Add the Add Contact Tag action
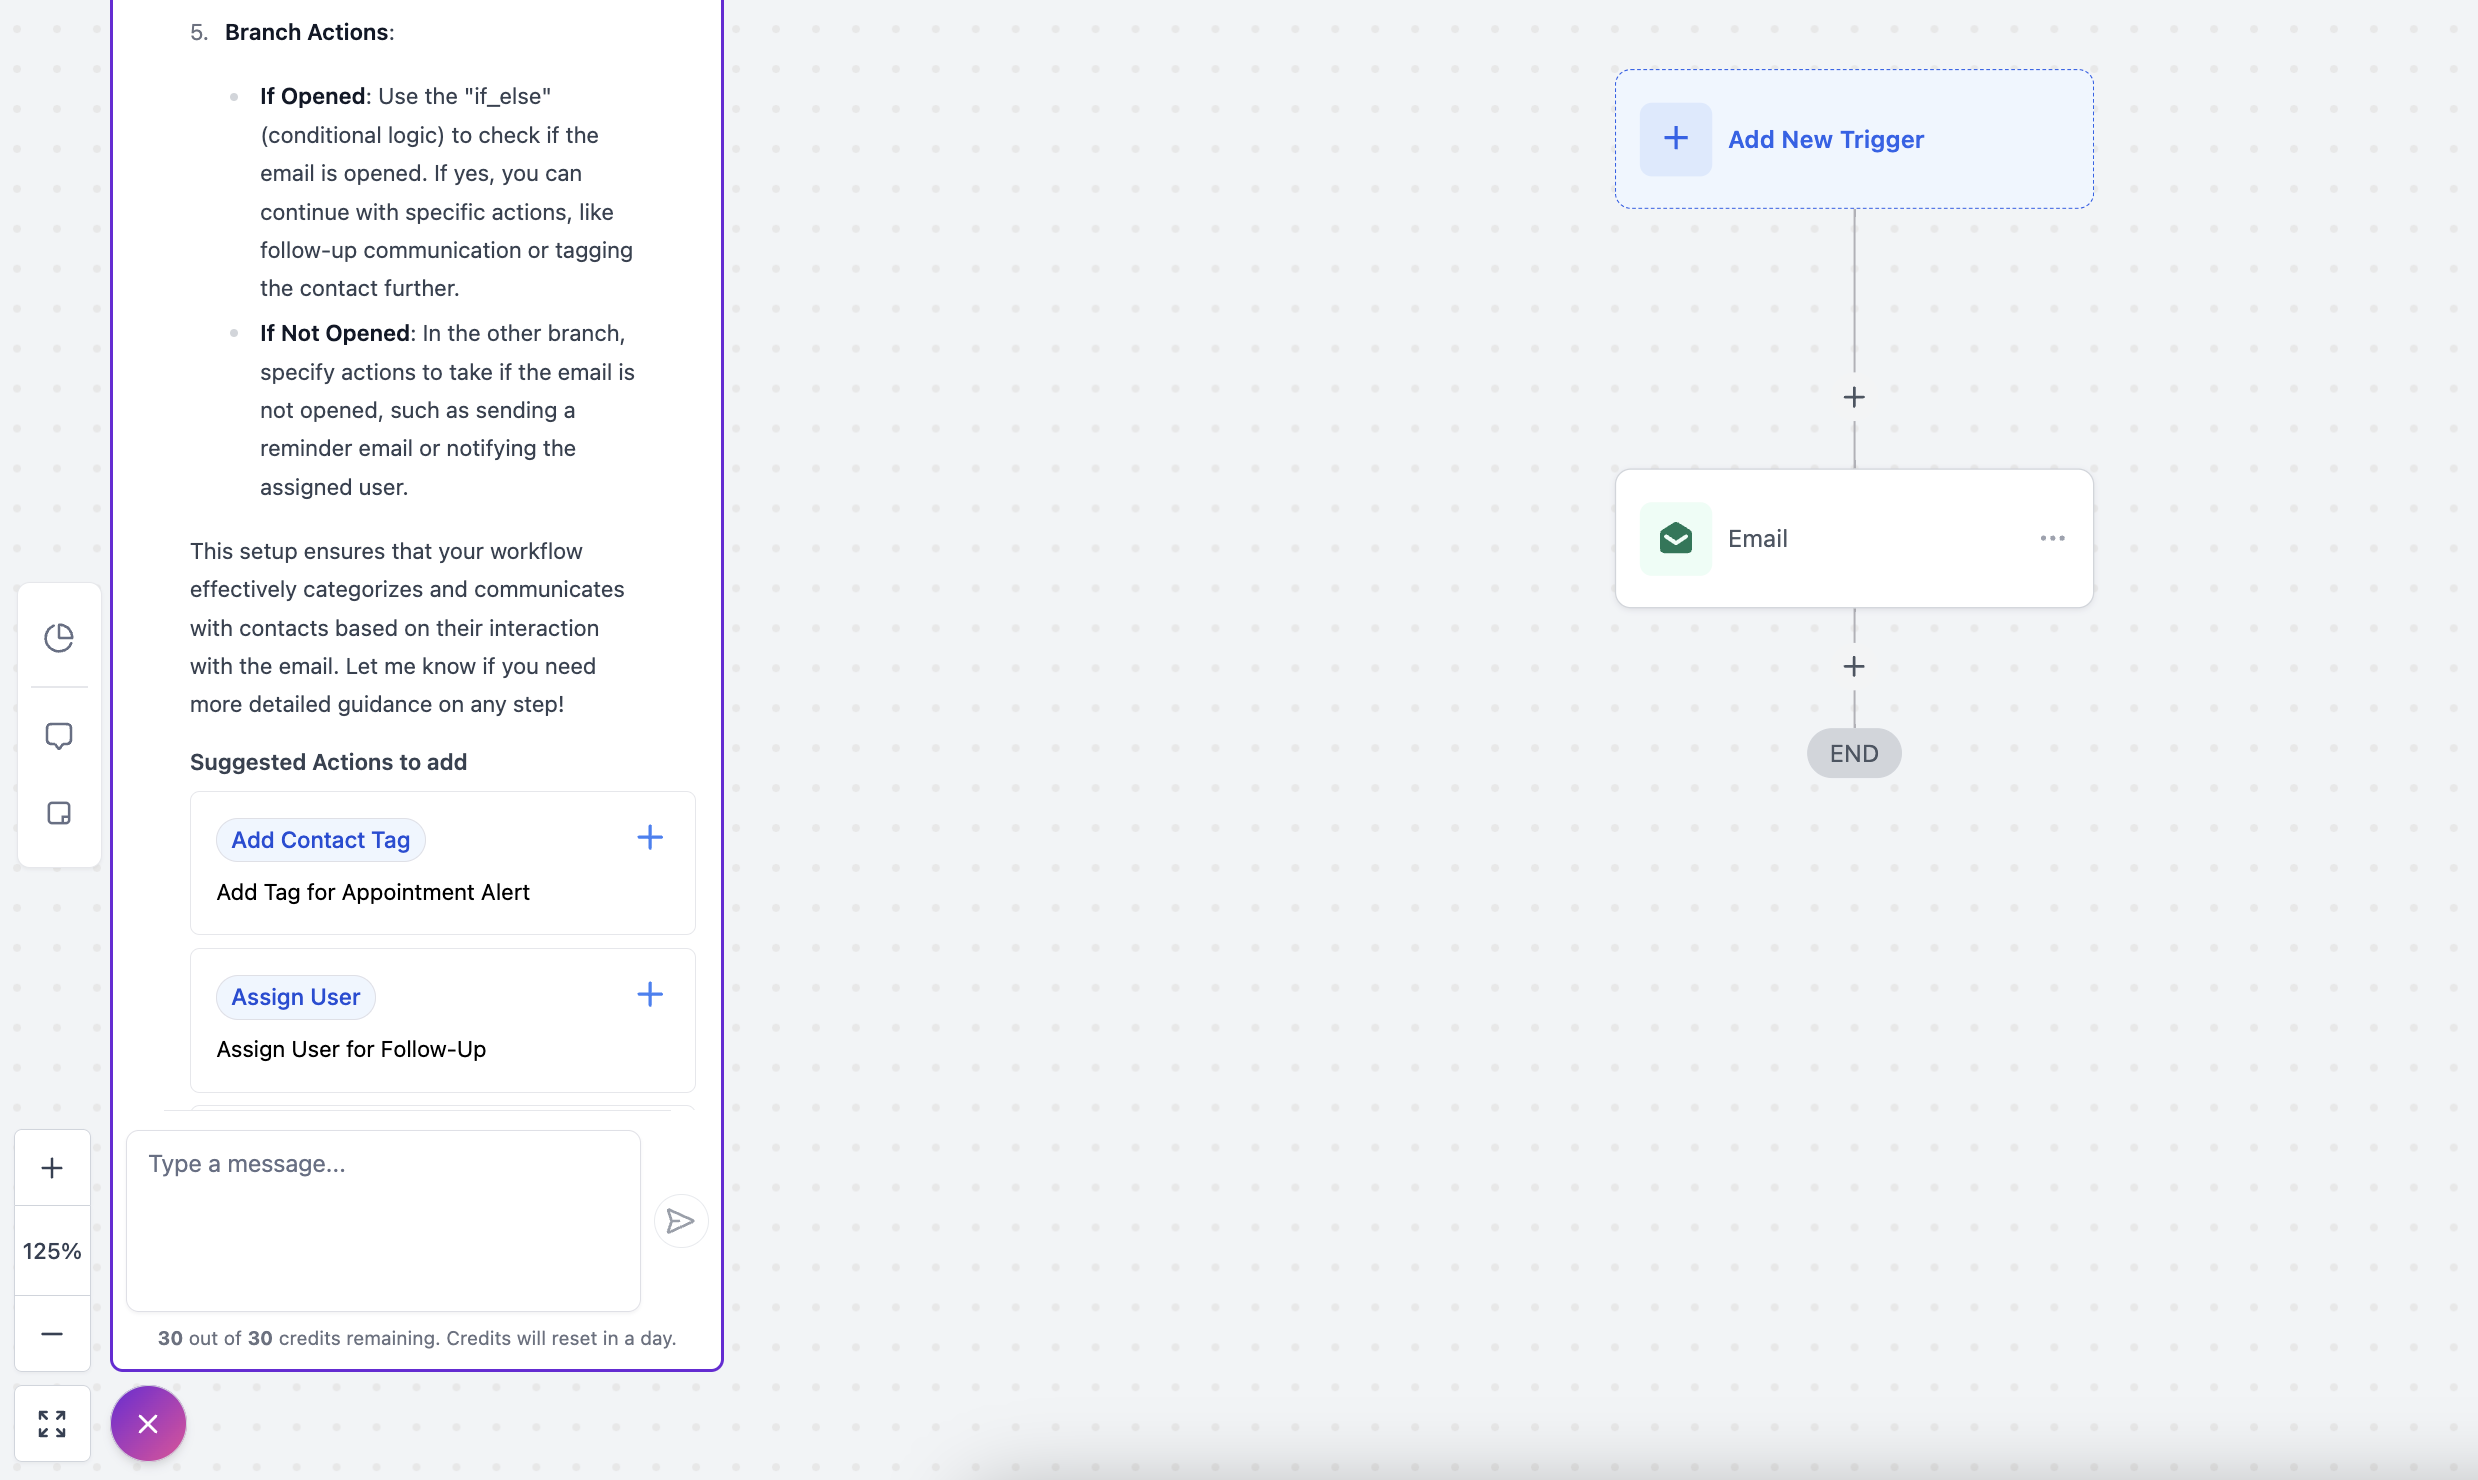The image size is (2478, 1480). [x=650, y=837]
